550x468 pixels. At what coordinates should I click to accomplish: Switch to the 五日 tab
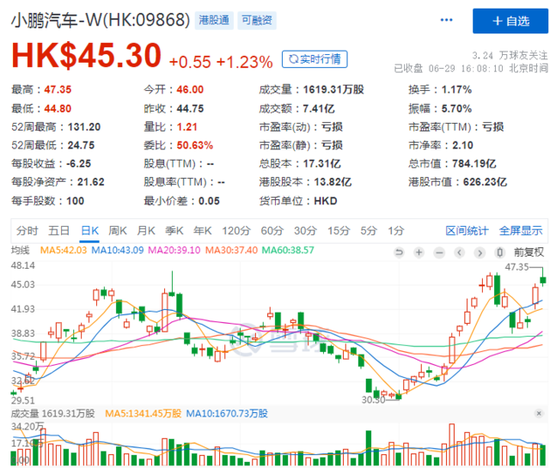pyautogui.click(x=59, y=230)
